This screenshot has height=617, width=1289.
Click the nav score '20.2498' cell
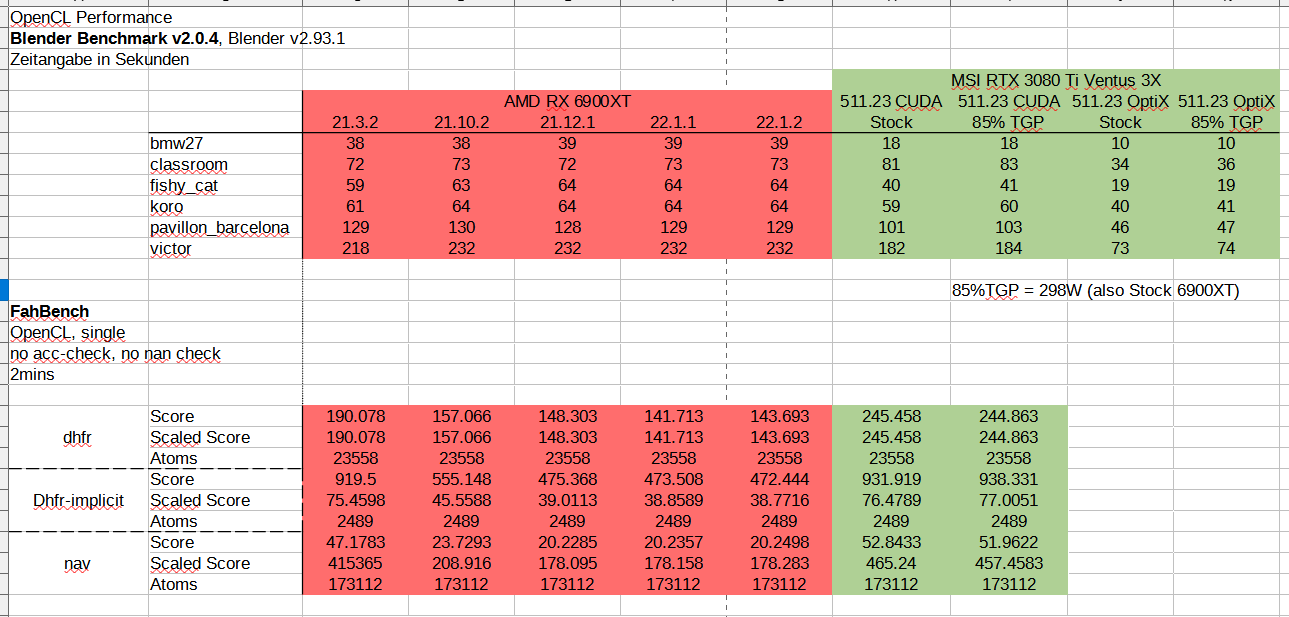(x=779, y=542)
